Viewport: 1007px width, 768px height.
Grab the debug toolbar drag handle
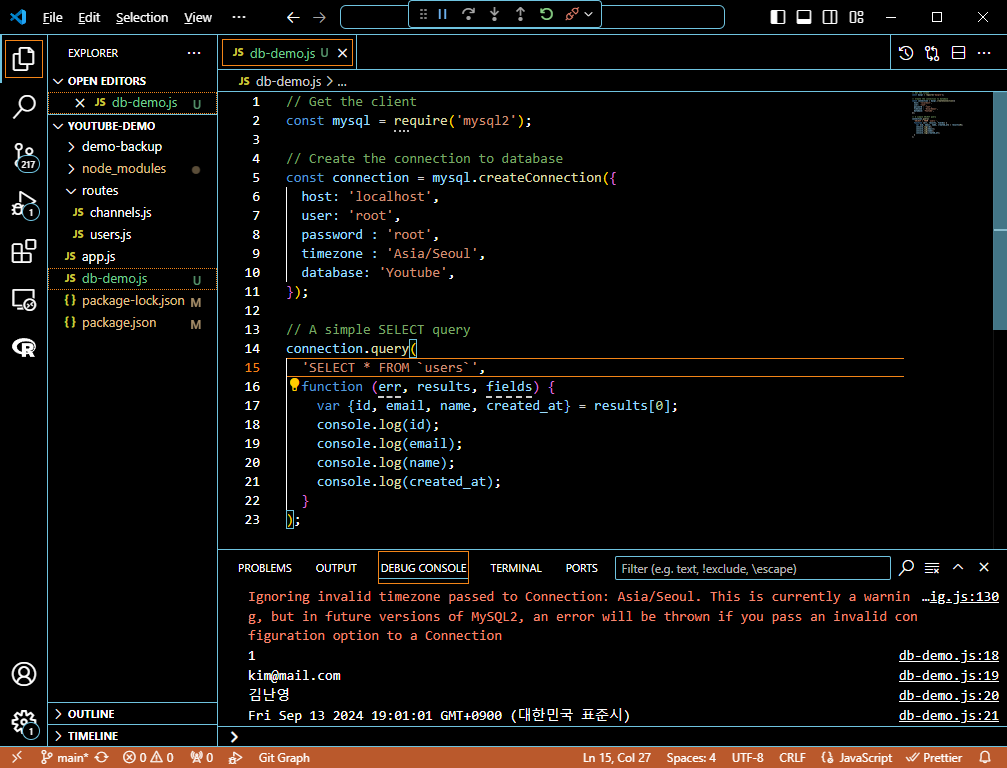pyautogui.click(x=423, y=14)
